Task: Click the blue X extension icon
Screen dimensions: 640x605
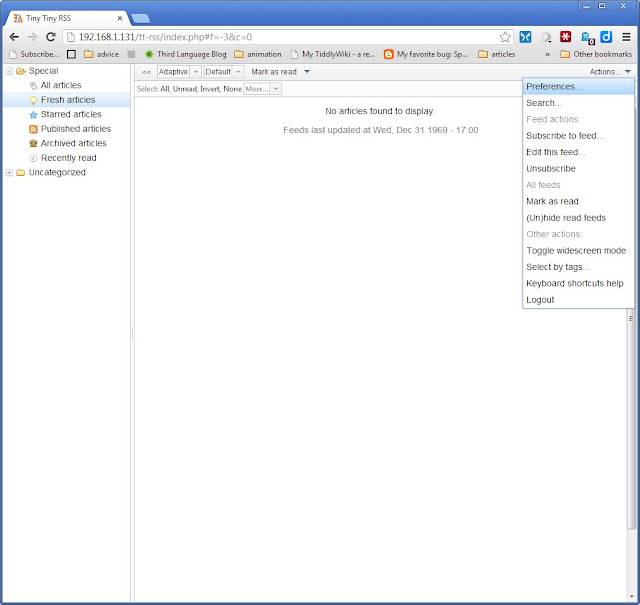Action: [525, 37]
